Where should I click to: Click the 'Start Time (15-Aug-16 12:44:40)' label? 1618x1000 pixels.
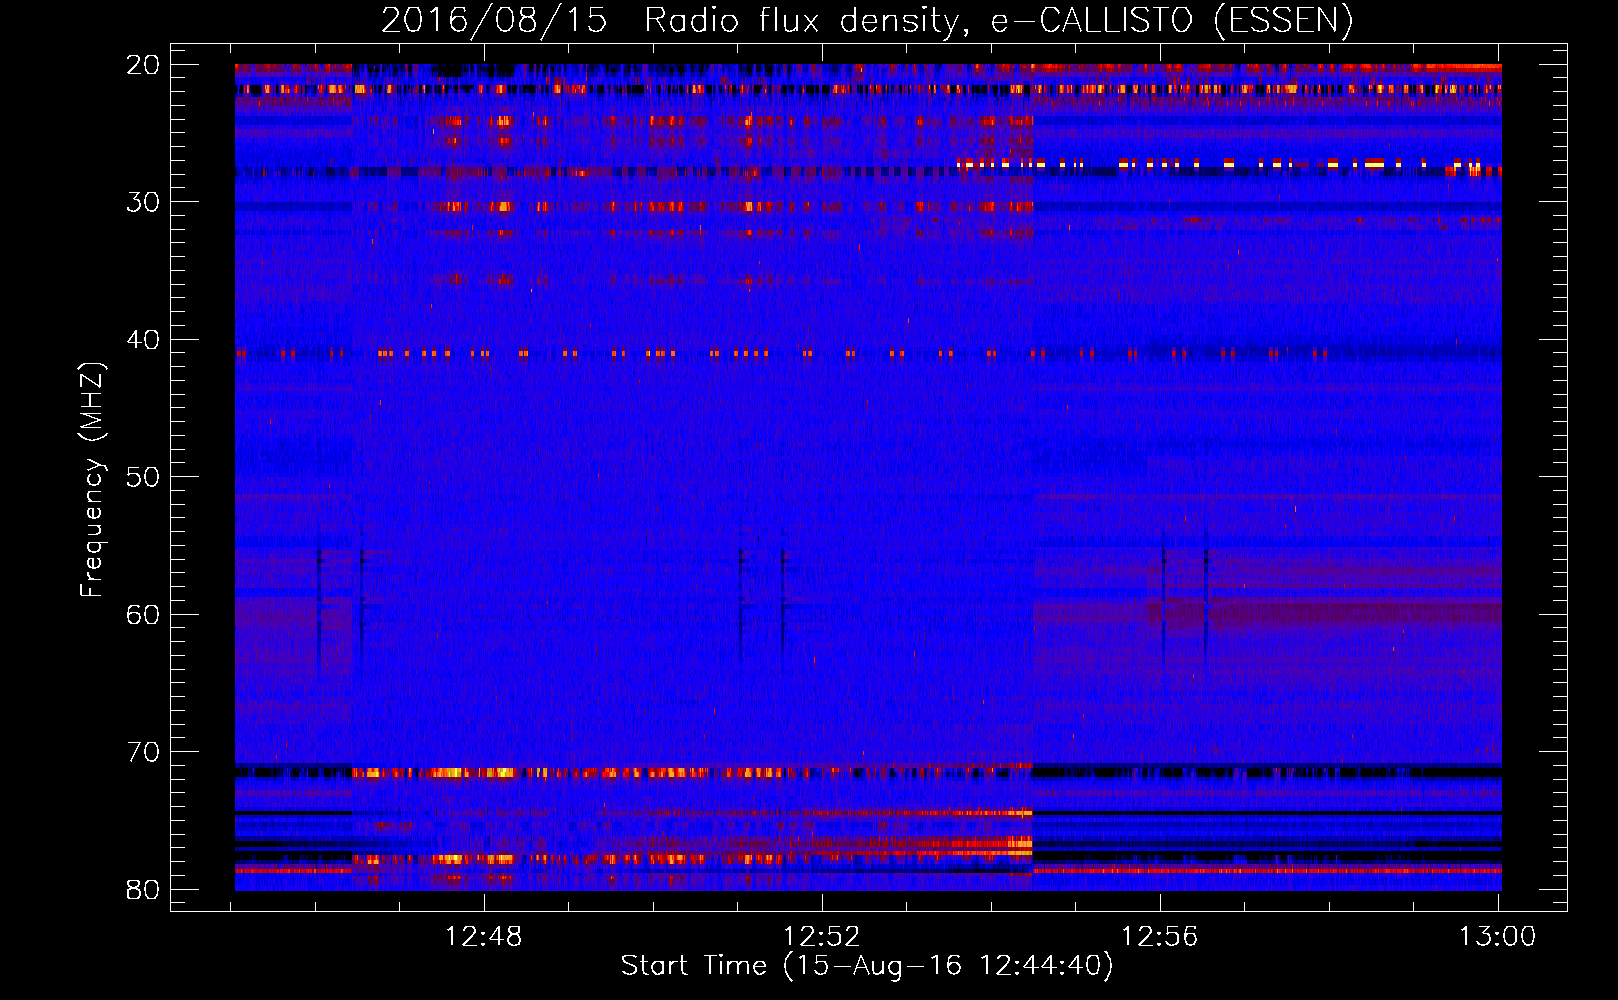867,966
